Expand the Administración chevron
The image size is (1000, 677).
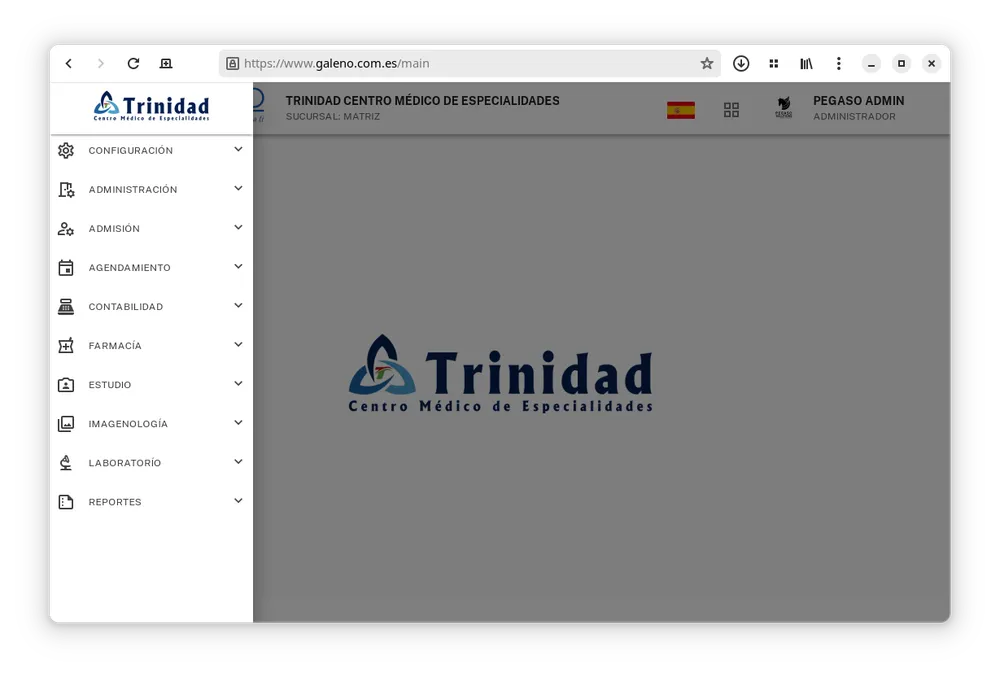point(238,188)
